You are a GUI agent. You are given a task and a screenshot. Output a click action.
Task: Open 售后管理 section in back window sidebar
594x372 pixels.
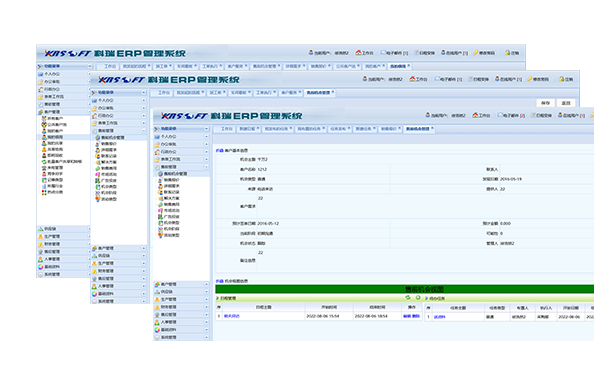(x=64, y=252)
